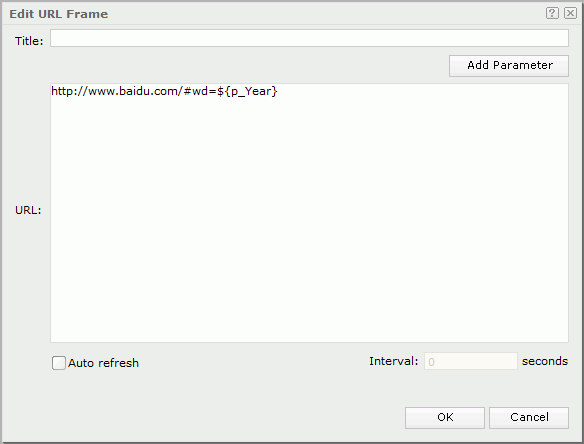The image size is (584, 444).
Task: Click the "Title:" label text
Action: [x=29, y=41]
